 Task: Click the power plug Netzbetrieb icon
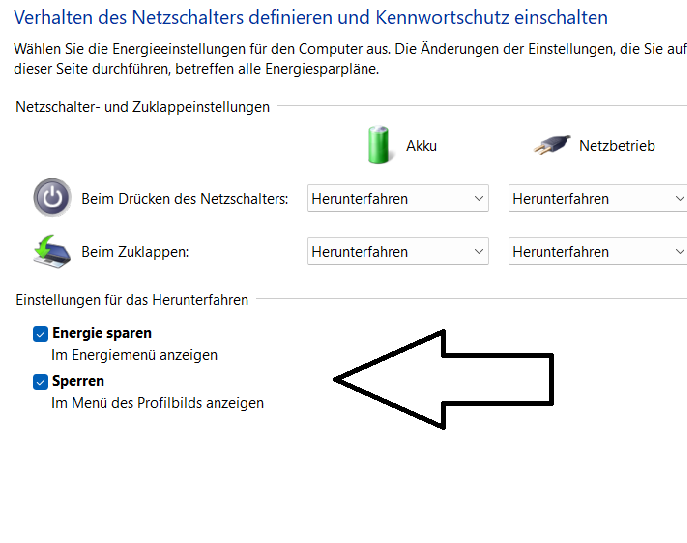coord(552,145)
